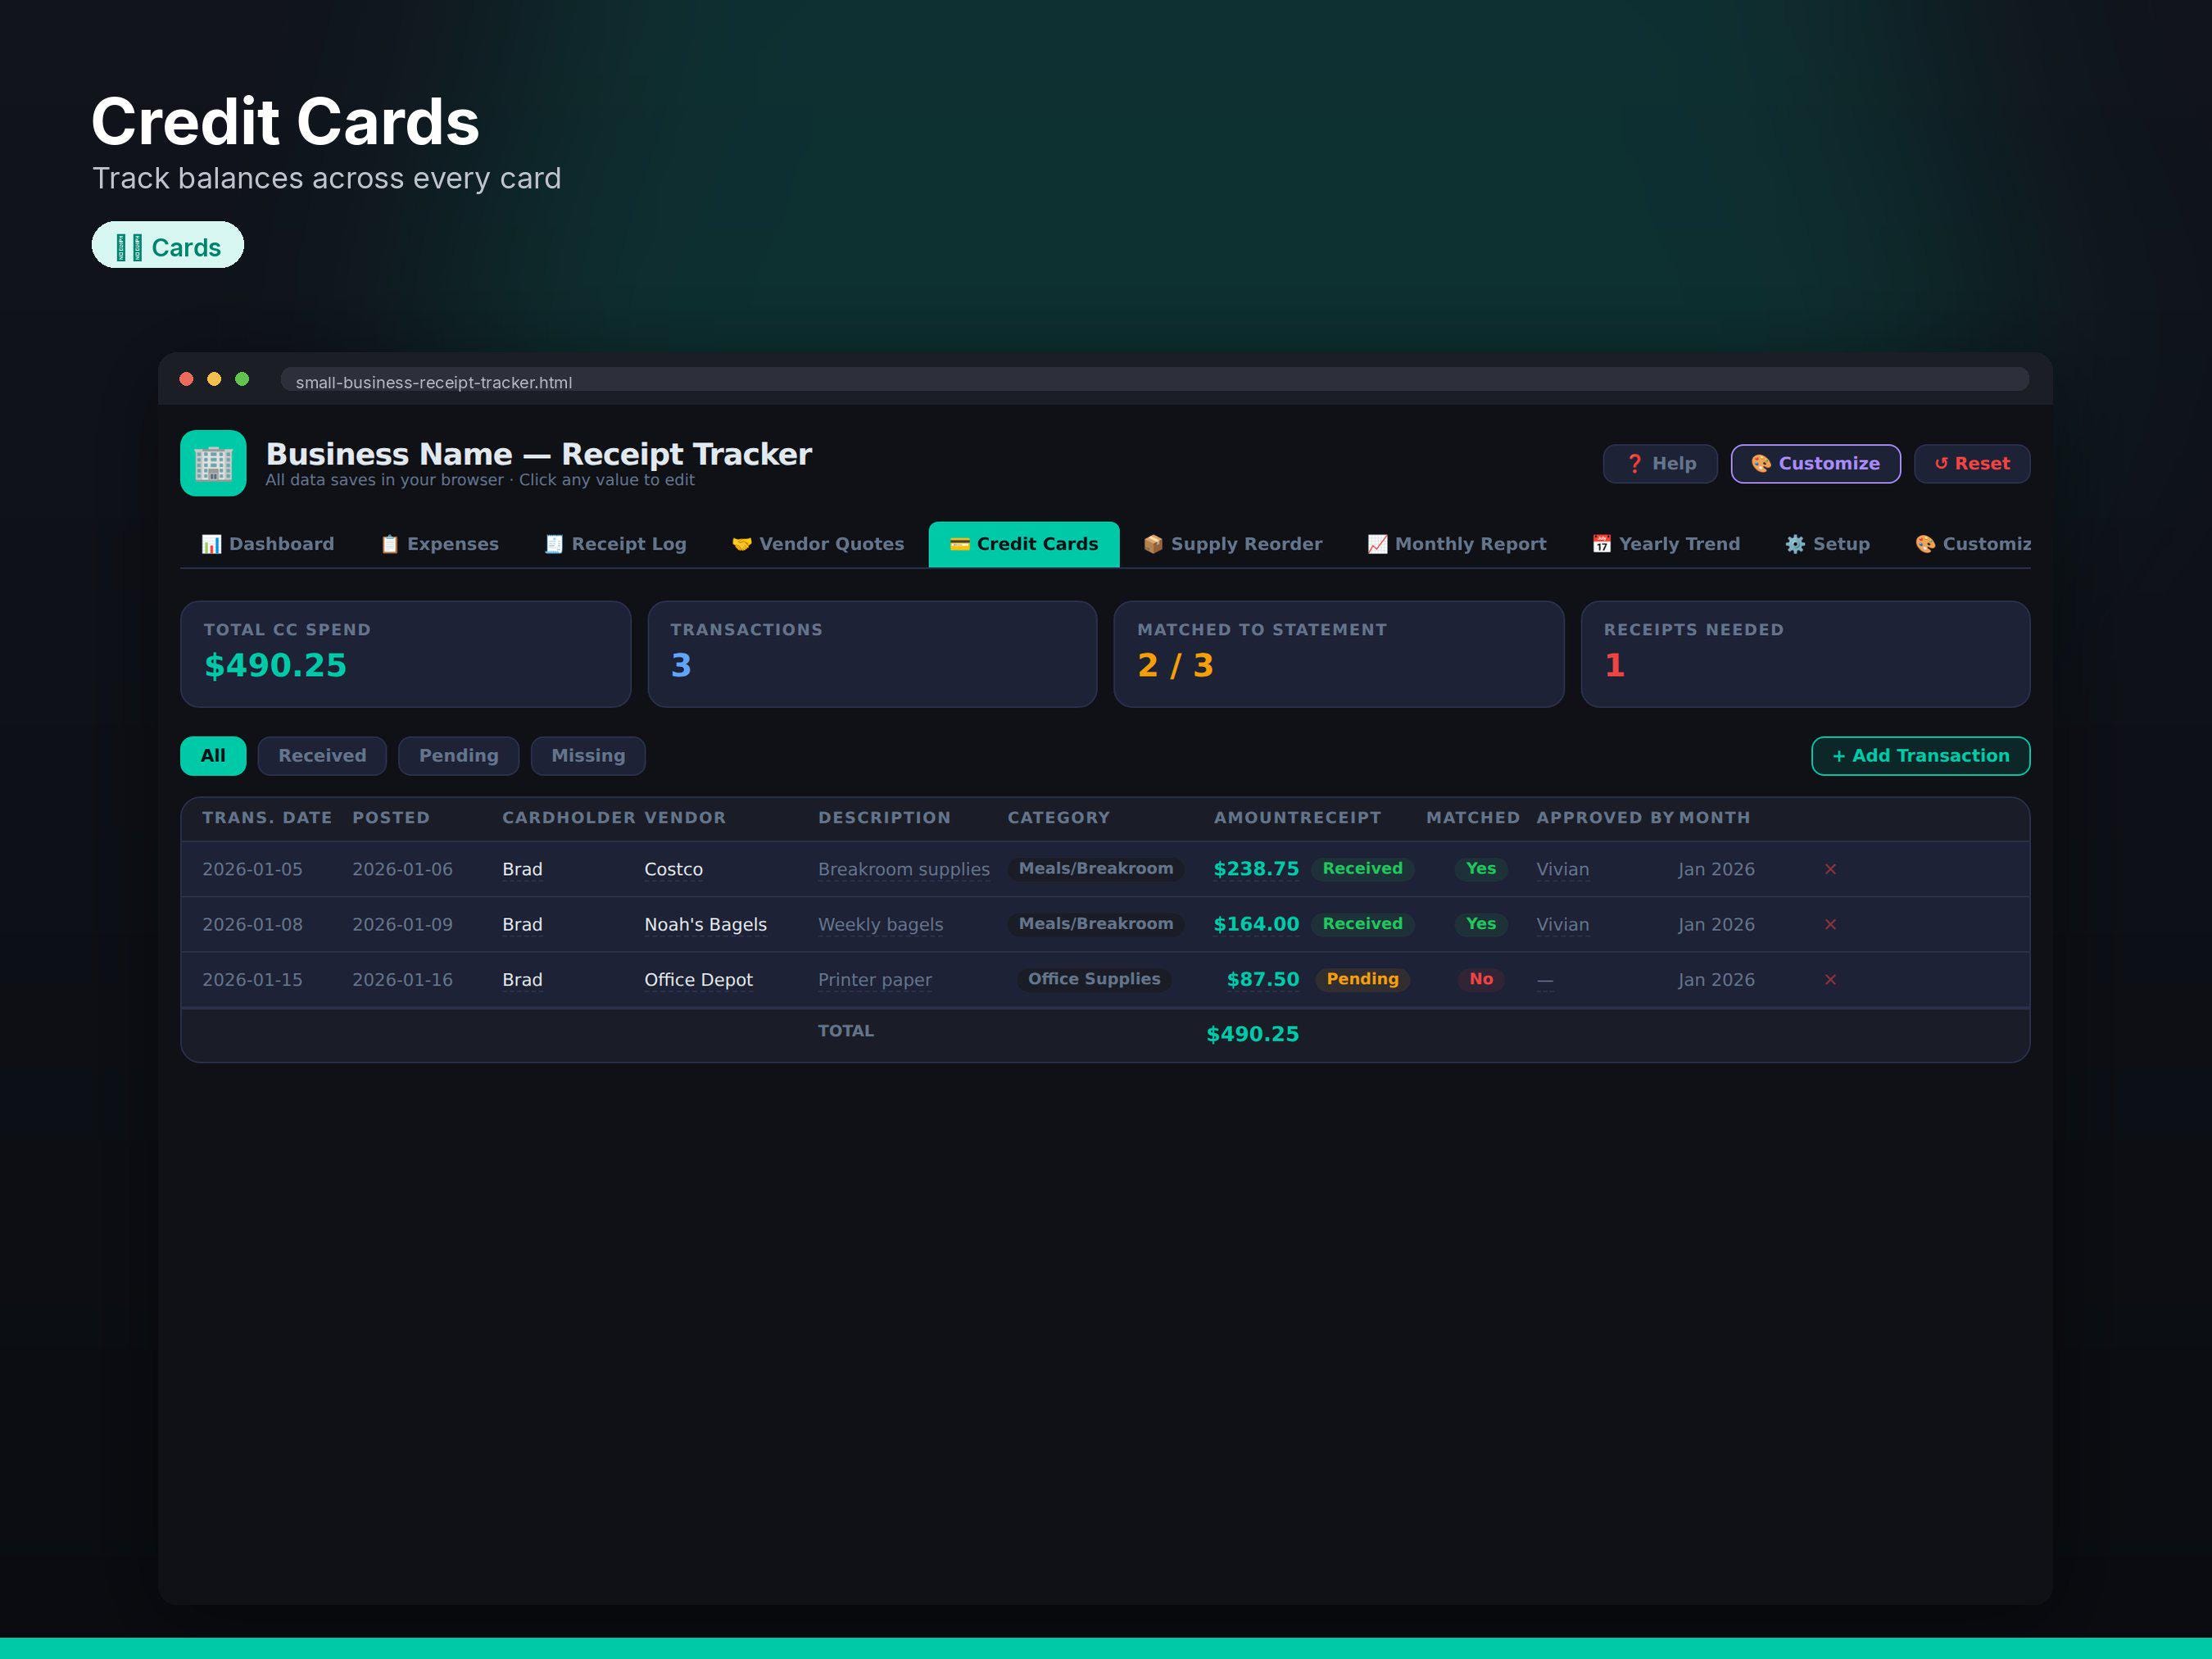
Task: Click the Reset button
Action: click(1972, 464)
